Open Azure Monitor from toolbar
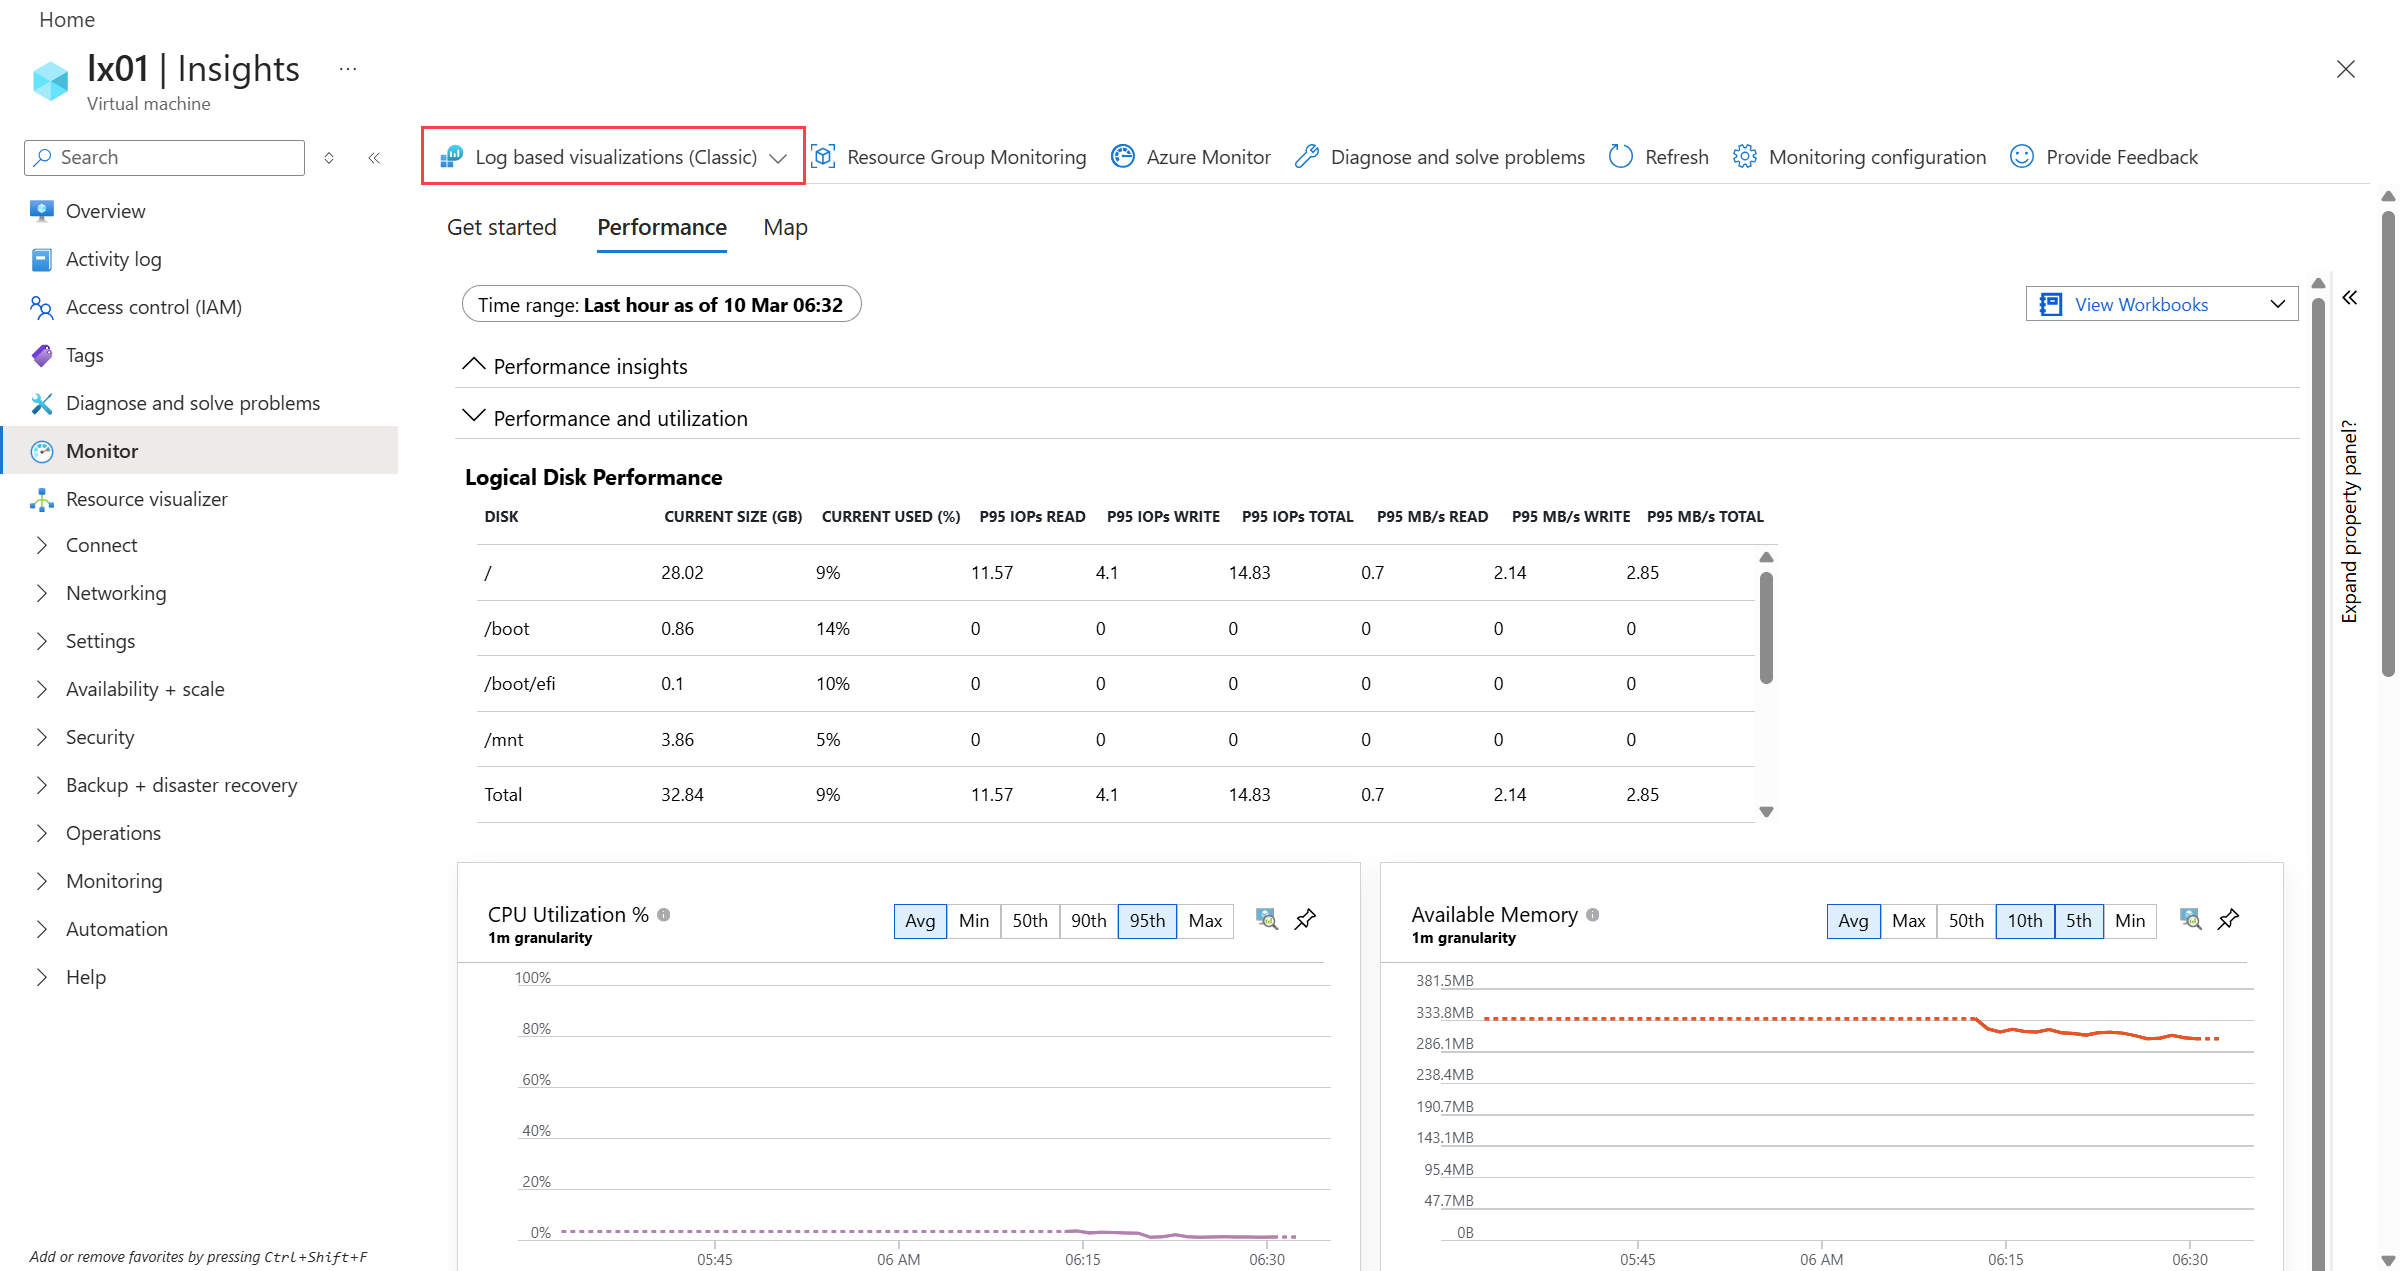Viewport: 2400px width, 1271px height. tap(1191, 157)
